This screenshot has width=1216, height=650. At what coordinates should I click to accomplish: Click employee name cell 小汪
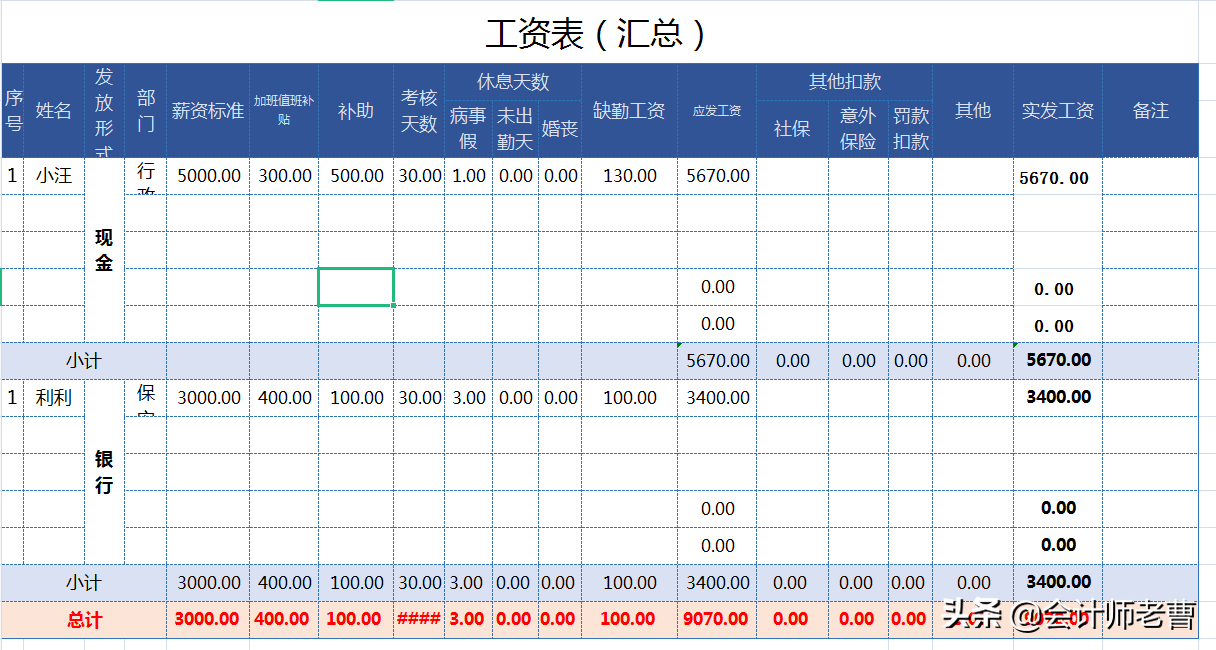point(55,173)
